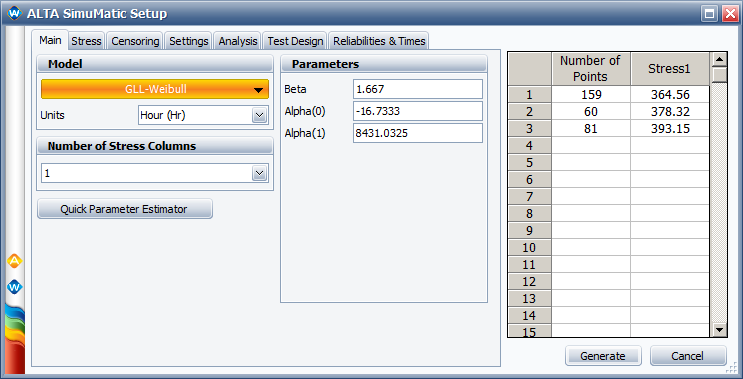The width and height of the screenshot is (743, 379).
Task: Click the table's top-left corner select-all cell
Action: point(529,69)
